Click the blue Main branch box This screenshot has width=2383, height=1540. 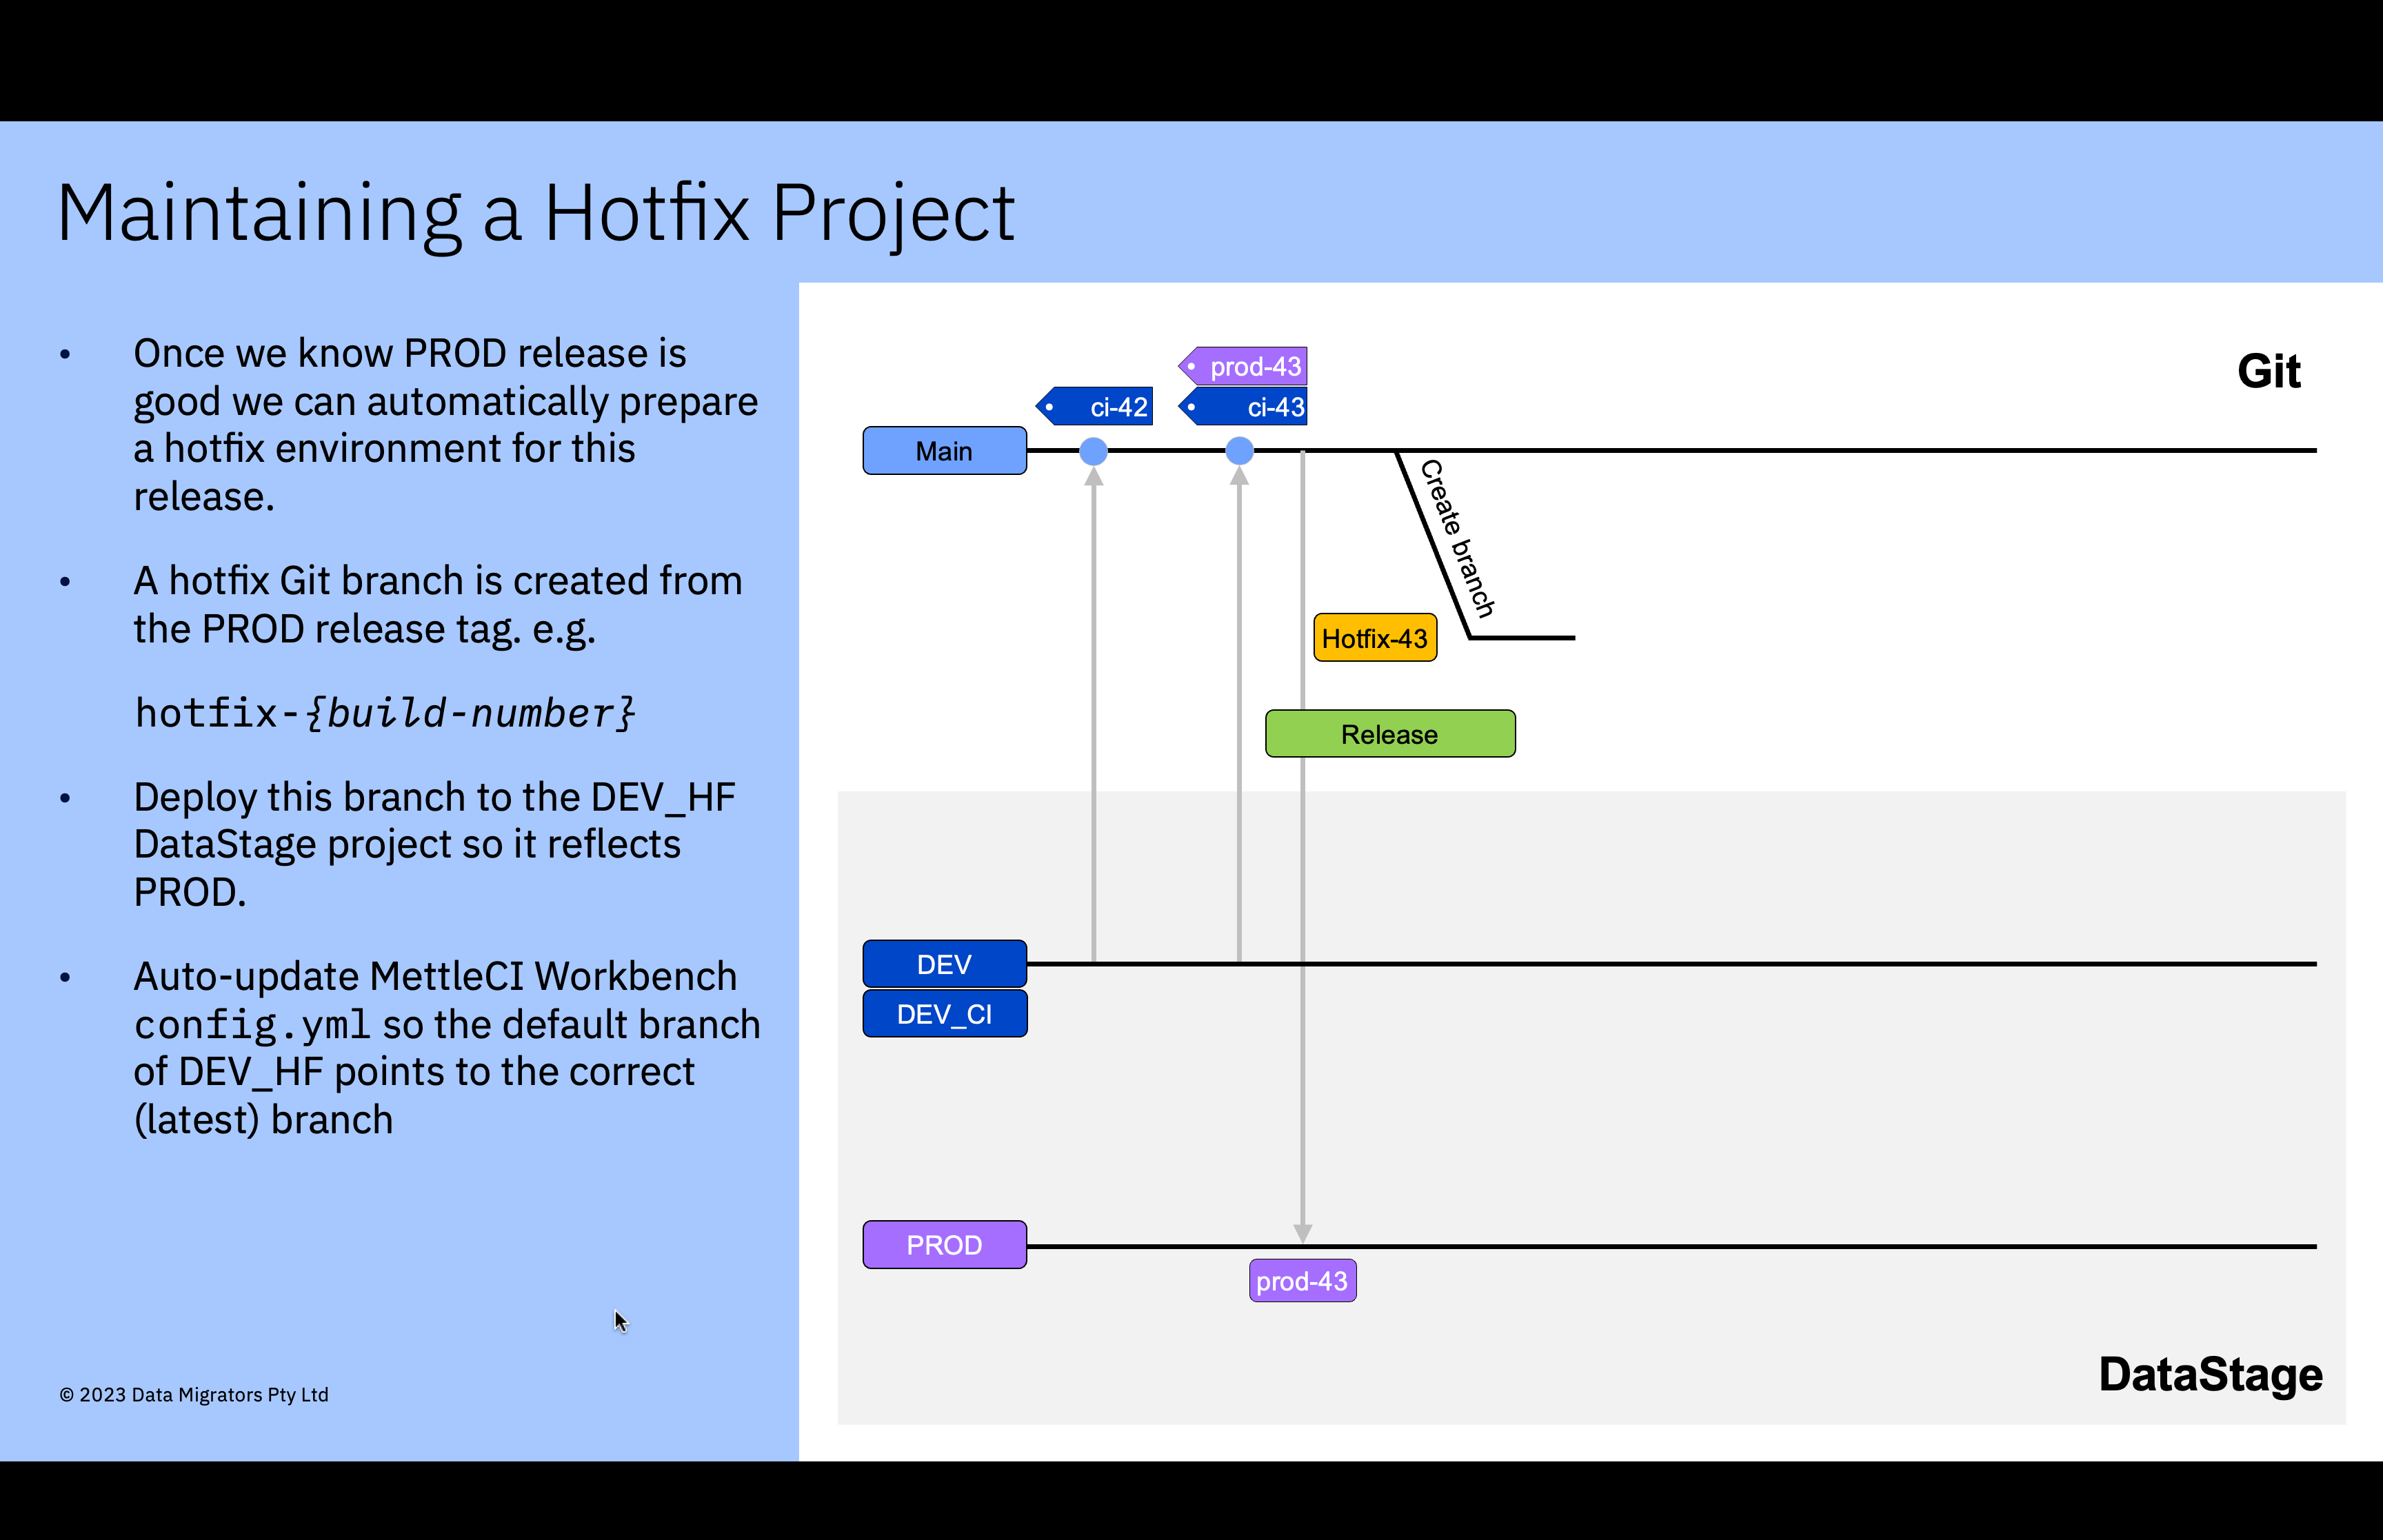944,451
